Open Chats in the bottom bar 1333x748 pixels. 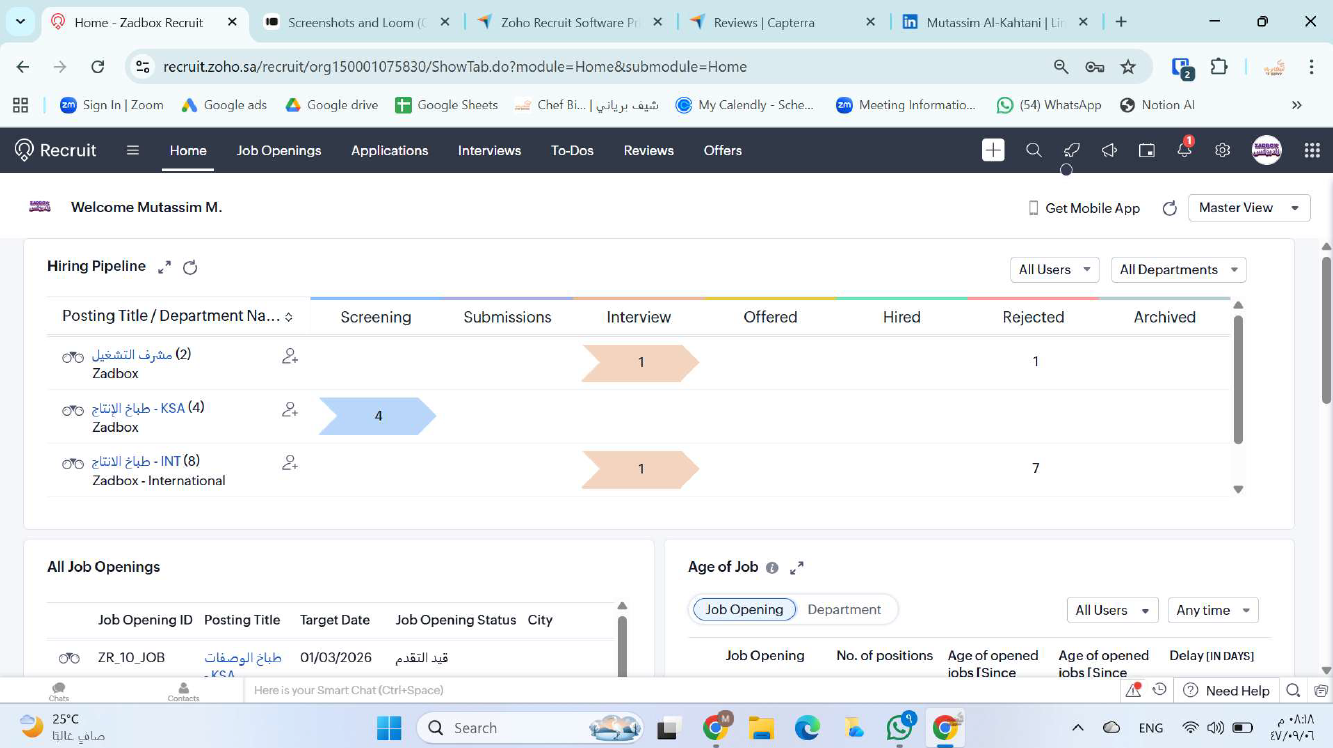point(59,691)
